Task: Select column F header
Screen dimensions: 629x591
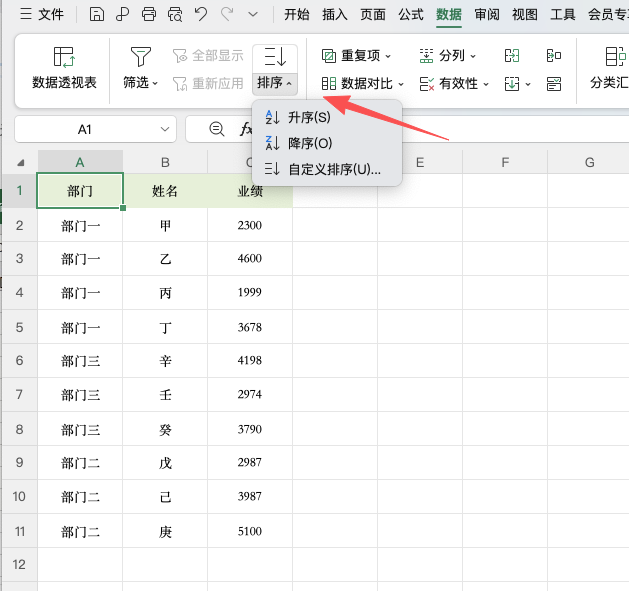Action: [505, 162]
